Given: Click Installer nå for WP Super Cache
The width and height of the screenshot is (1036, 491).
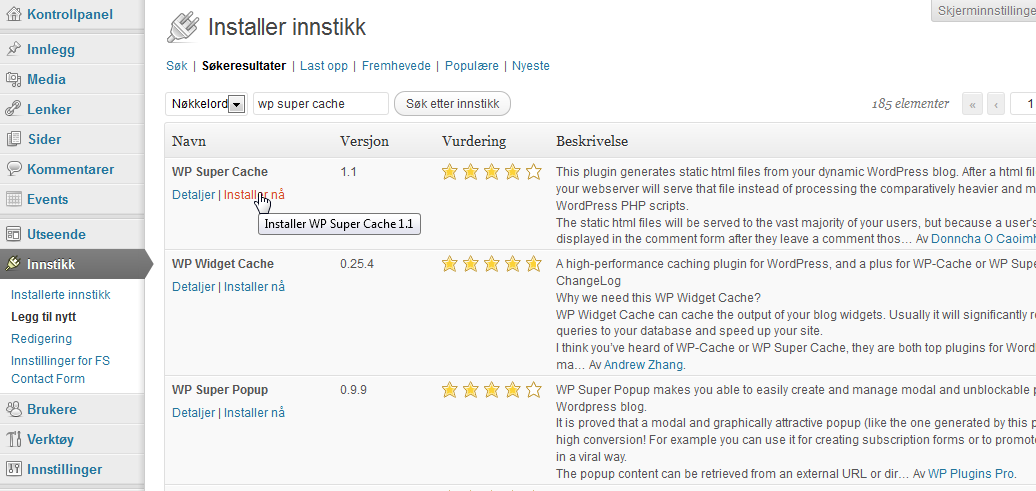Looking at the screenshot, I should [254, 195].
